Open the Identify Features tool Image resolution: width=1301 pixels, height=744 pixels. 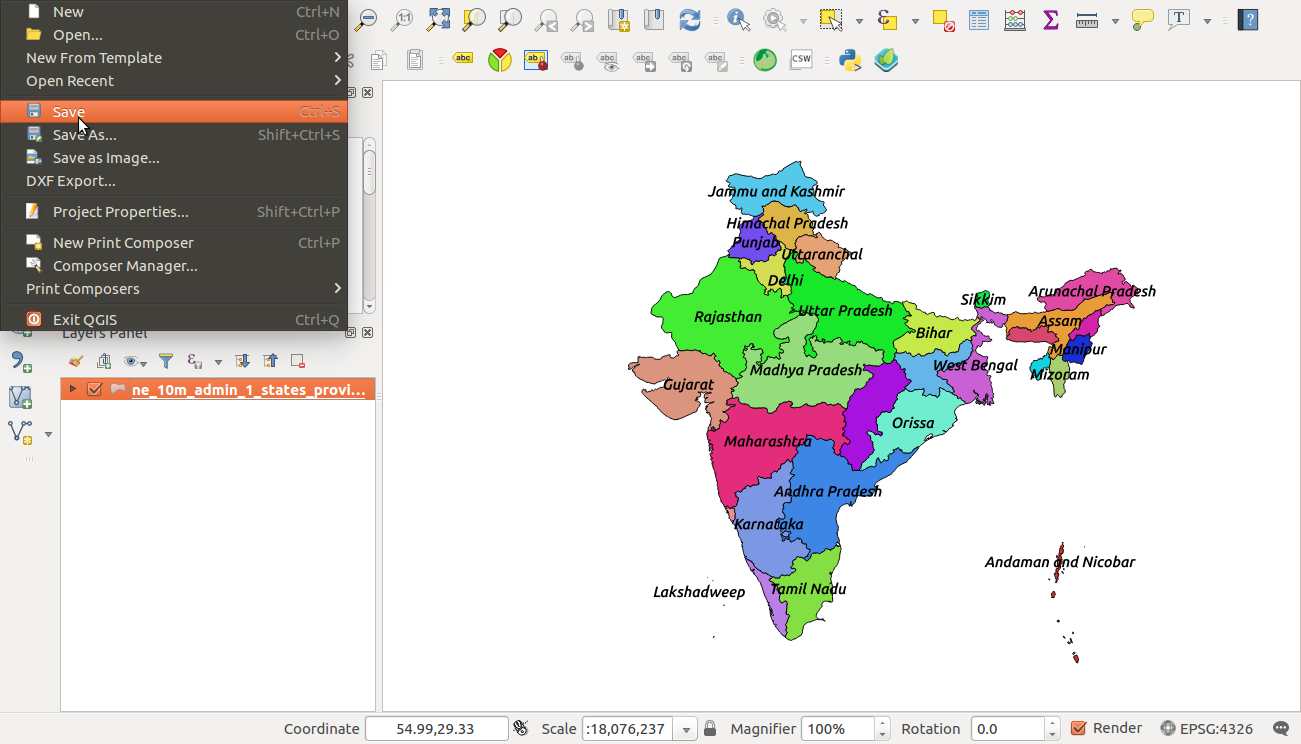[737, 18]
